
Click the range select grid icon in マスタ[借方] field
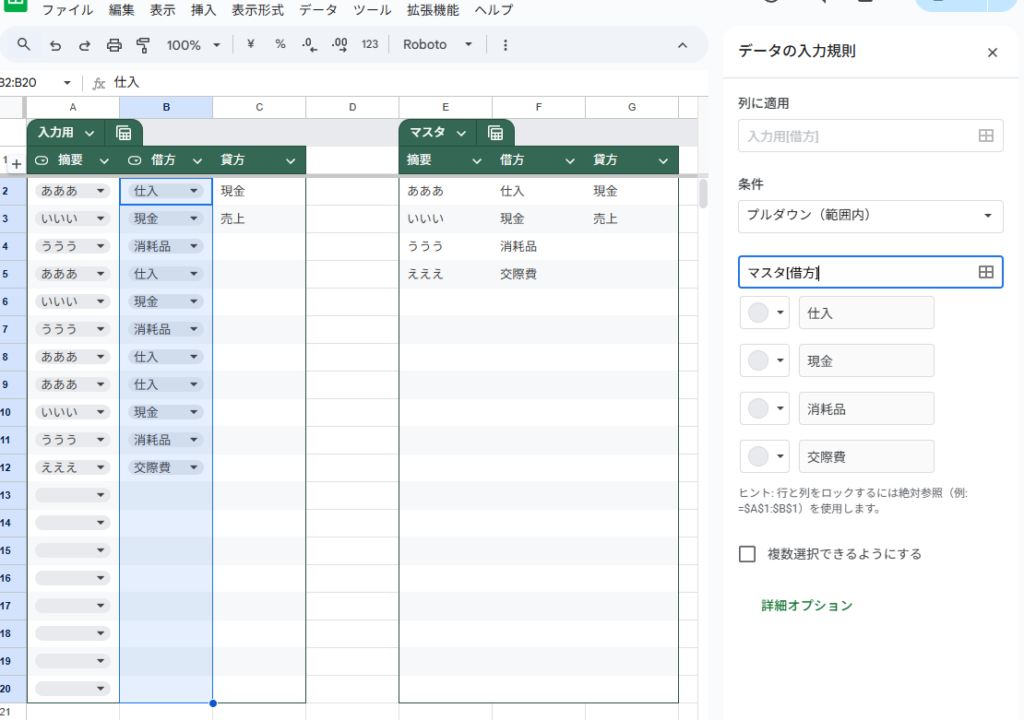(x=985, y=272)
